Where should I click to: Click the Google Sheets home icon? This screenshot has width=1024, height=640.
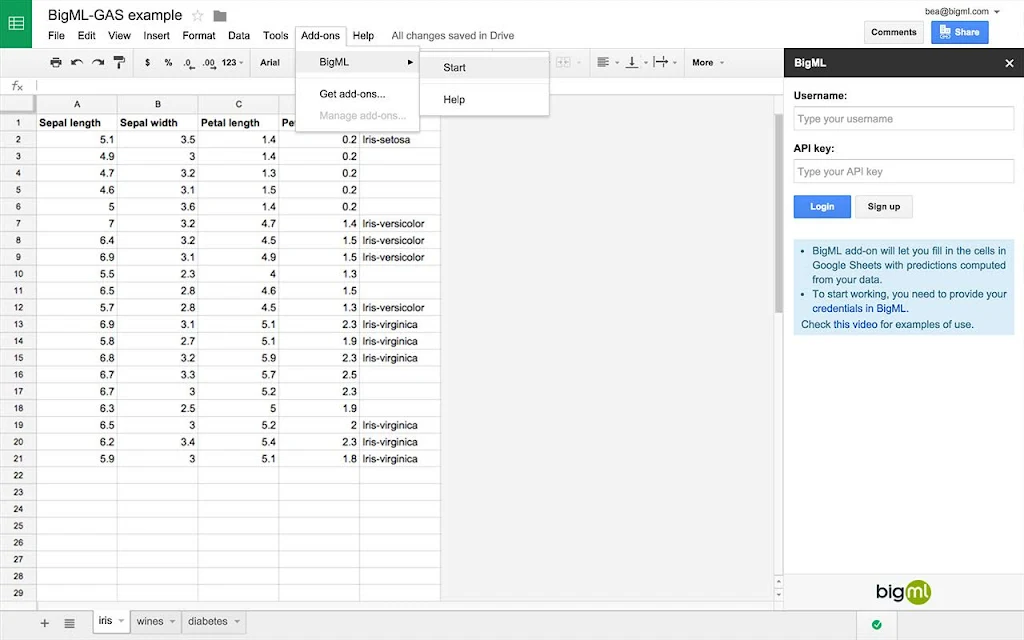click(16, 24)
